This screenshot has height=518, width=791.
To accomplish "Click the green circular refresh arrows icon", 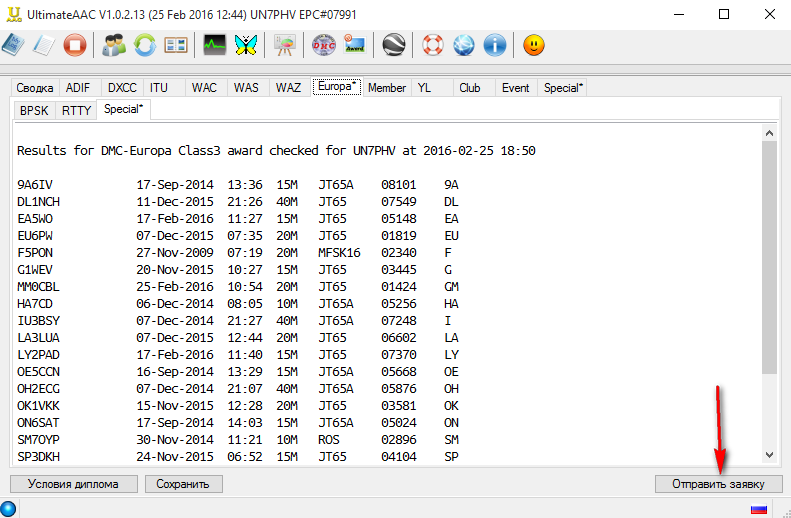I will [145, 45].
